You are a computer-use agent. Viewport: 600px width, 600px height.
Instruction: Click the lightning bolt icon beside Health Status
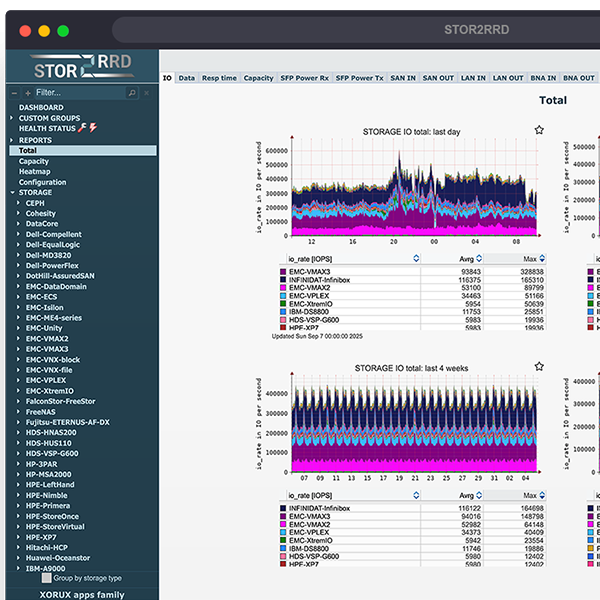pos(94,129)
